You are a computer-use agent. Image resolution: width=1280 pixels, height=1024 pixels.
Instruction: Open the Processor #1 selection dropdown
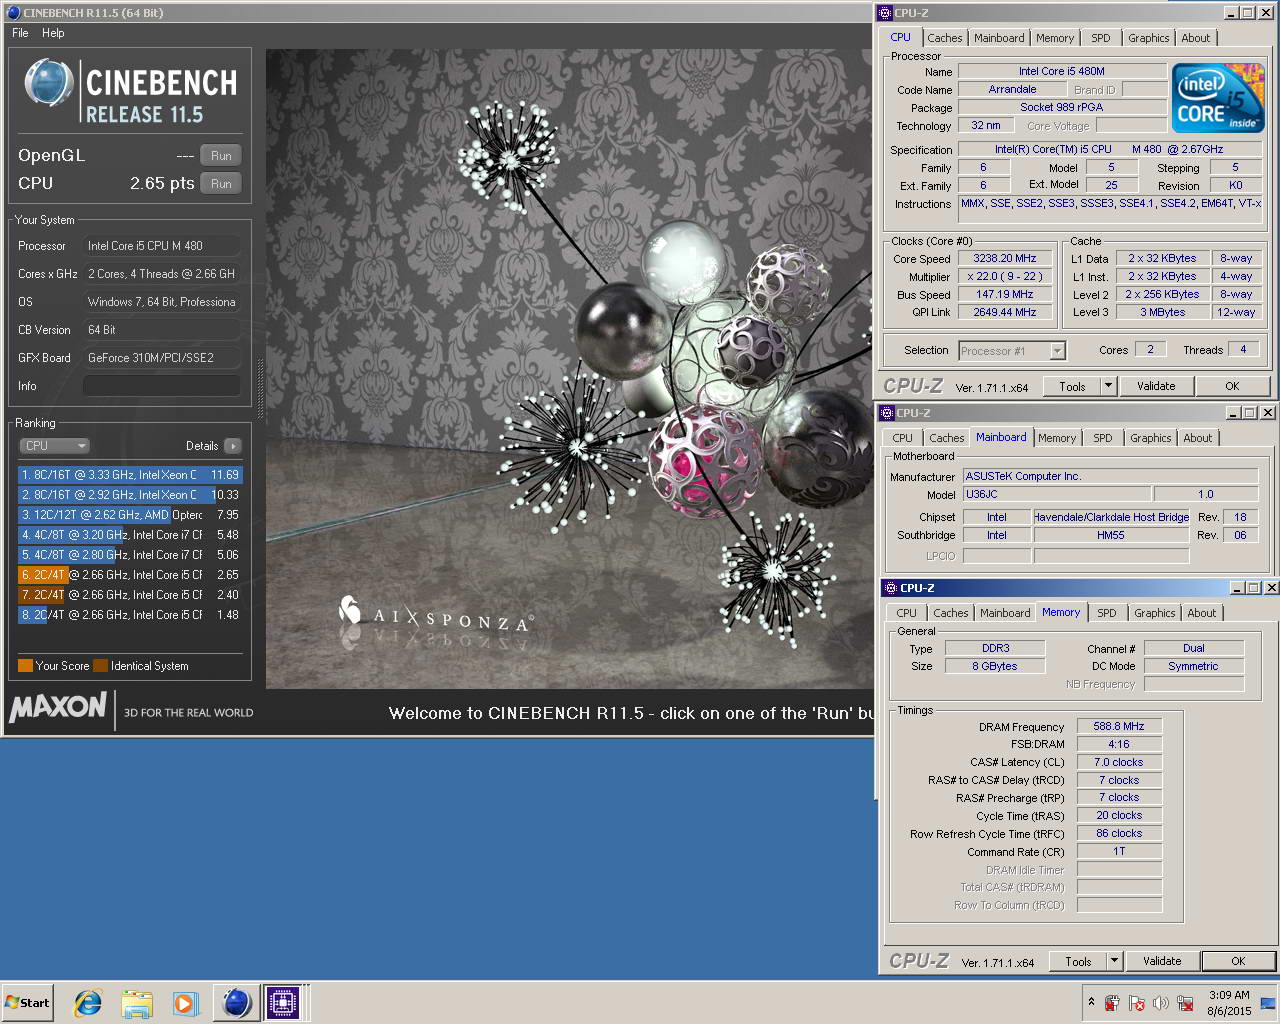pyautogui.click(x=1012, y=351)
